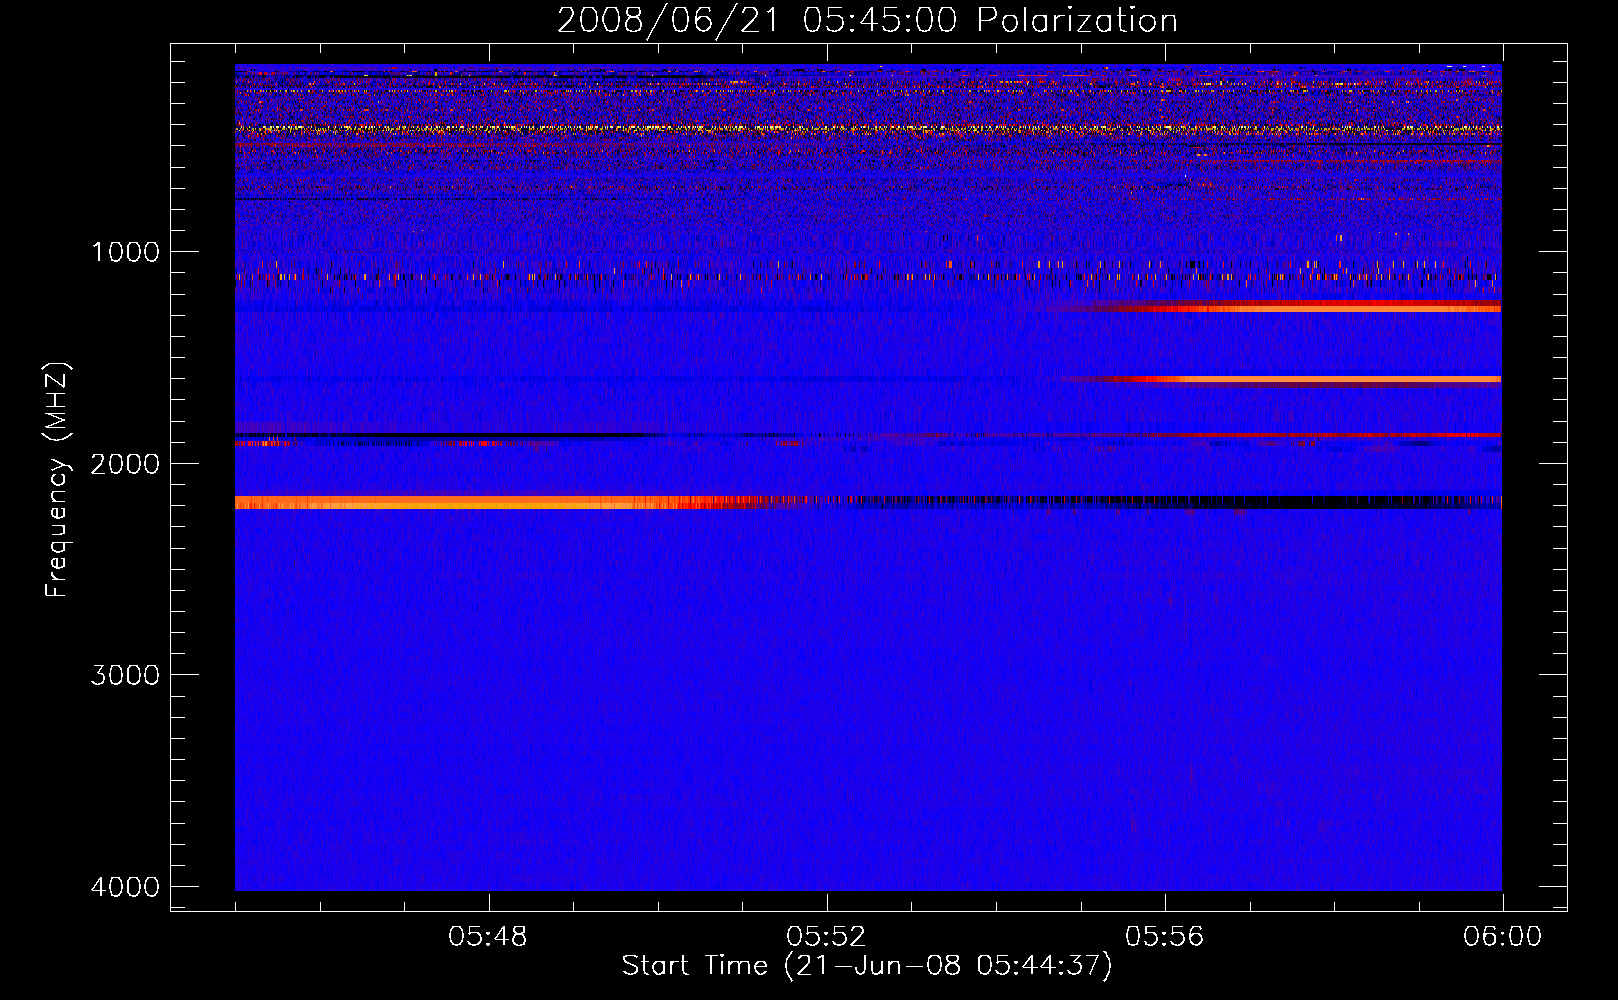Click the bright orange band near 2200 MHz
Screen dimensions: 1618x1000
coord(500,502)
